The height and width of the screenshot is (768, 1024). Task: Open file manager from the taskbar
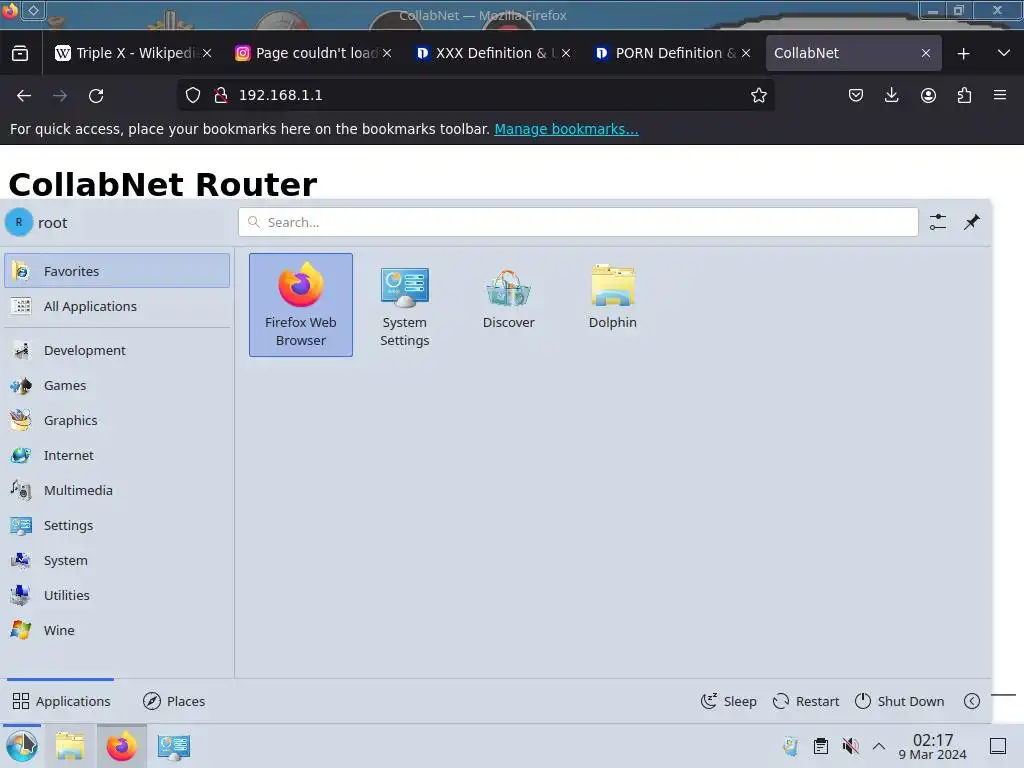coord(70,746)
